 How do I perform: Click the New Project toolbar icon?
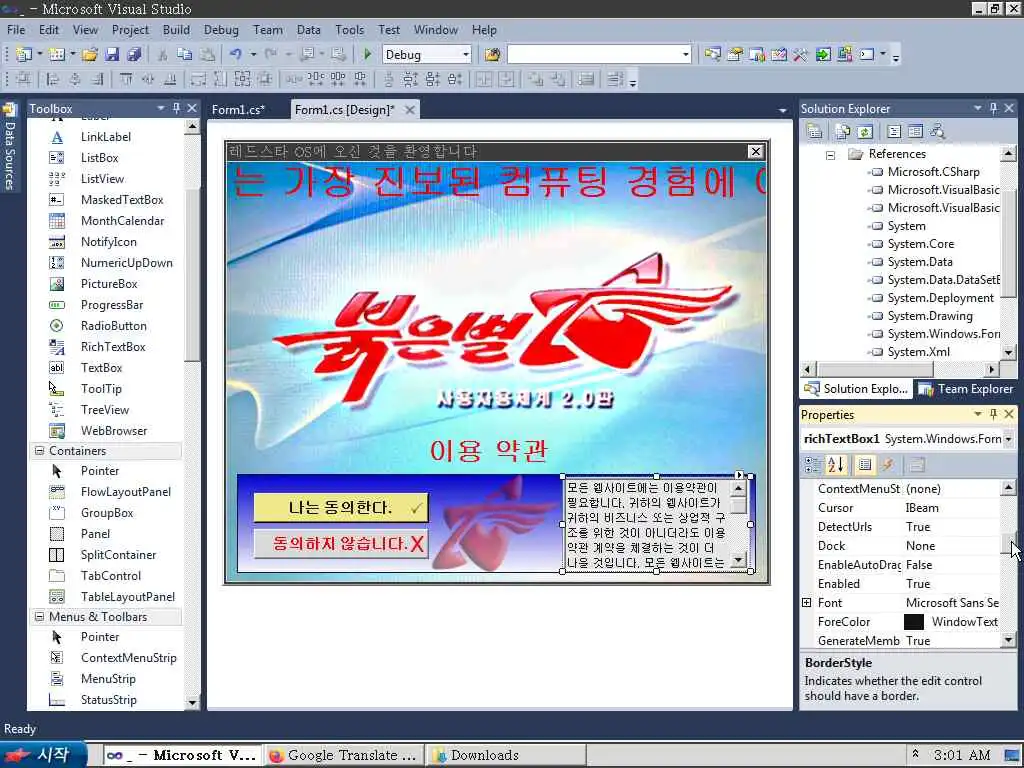(24, 54)
